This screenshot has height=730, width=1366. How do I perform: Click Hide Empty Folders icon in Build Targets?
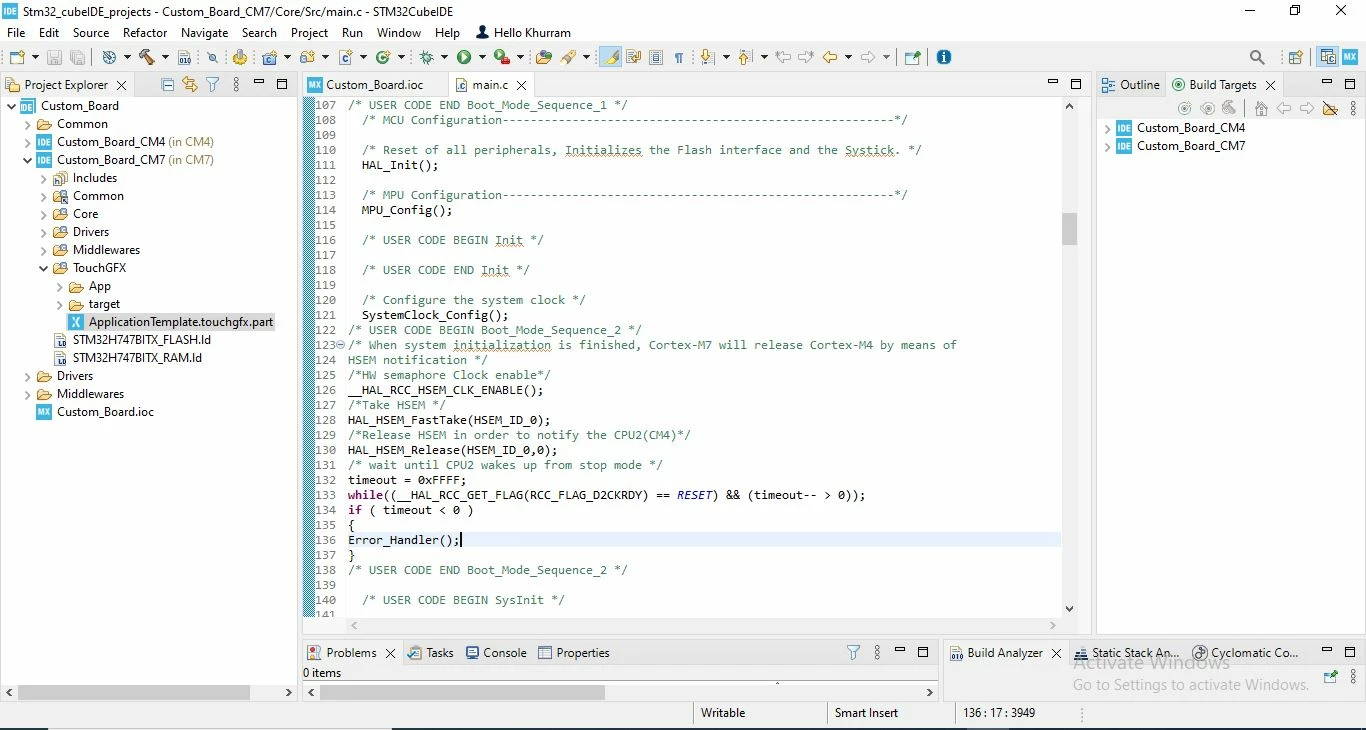pos(1329,108)
